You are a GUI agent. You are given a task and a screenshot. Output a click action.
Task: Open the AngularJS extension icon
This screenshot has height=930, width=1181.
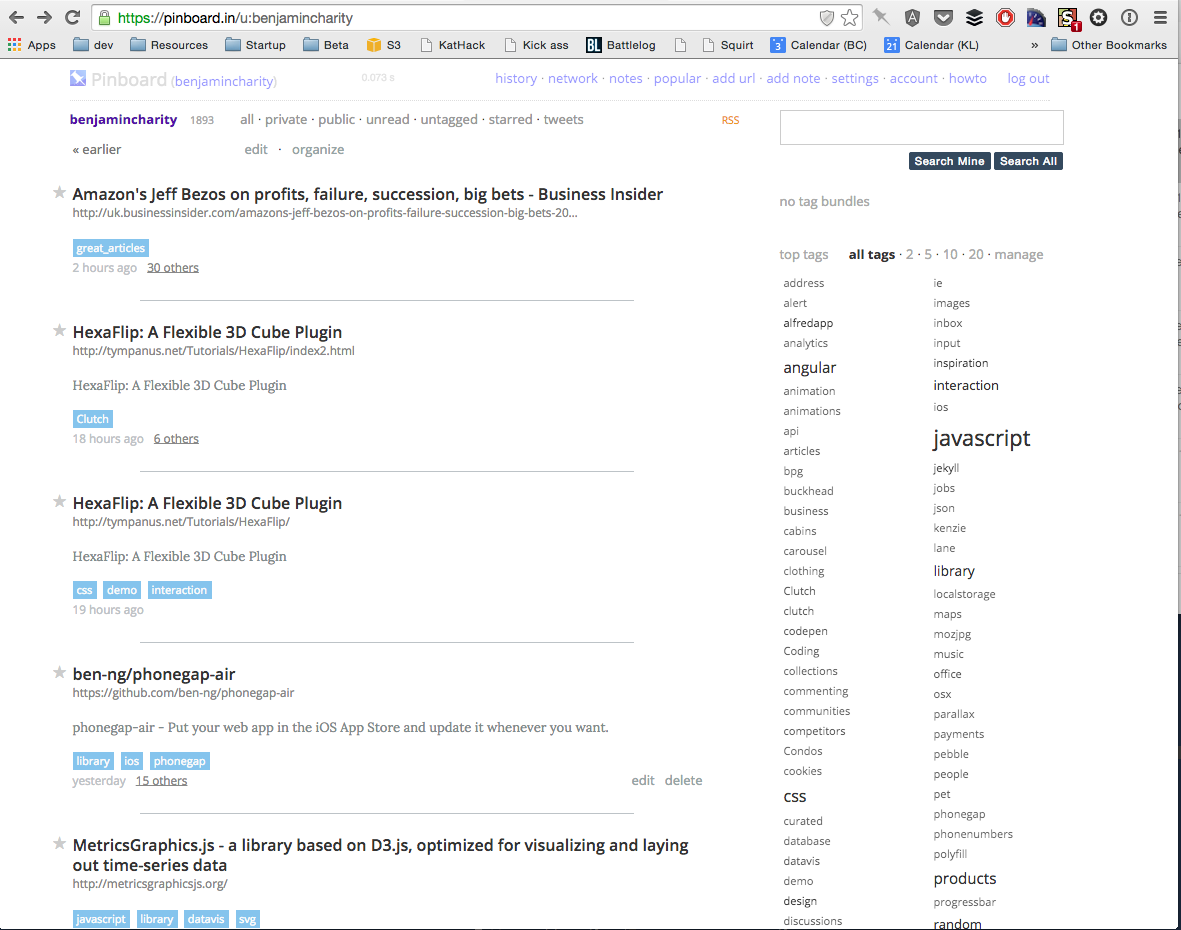click(x=912, y=17)
